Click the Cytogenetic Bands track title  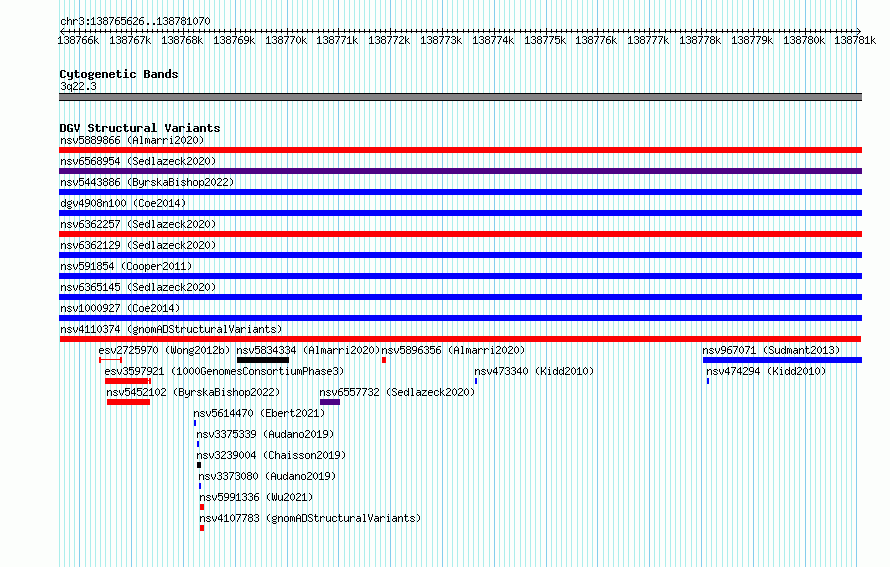pos(119,74)
